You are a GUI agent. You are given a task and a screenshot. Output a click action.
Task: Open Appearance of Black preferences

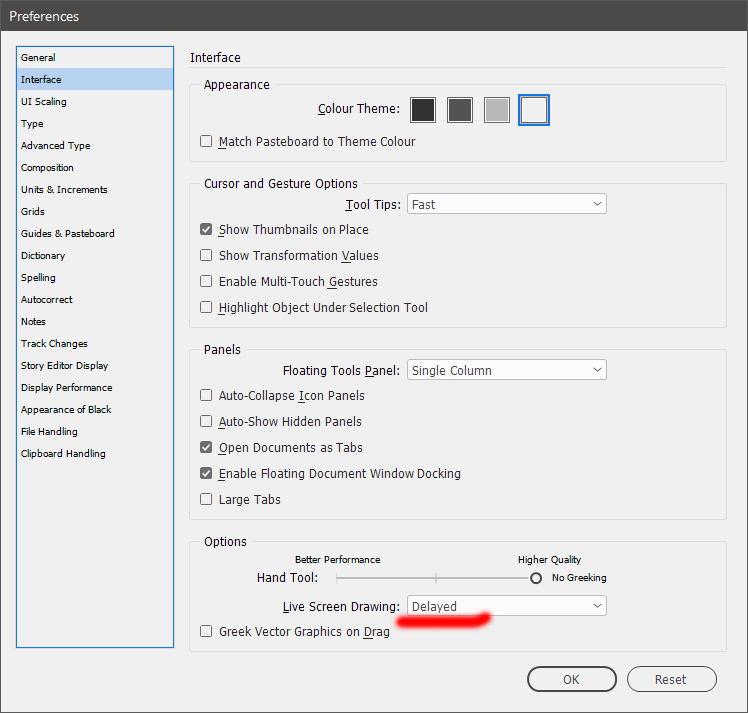pyautogui.click(x=95, y=409)
